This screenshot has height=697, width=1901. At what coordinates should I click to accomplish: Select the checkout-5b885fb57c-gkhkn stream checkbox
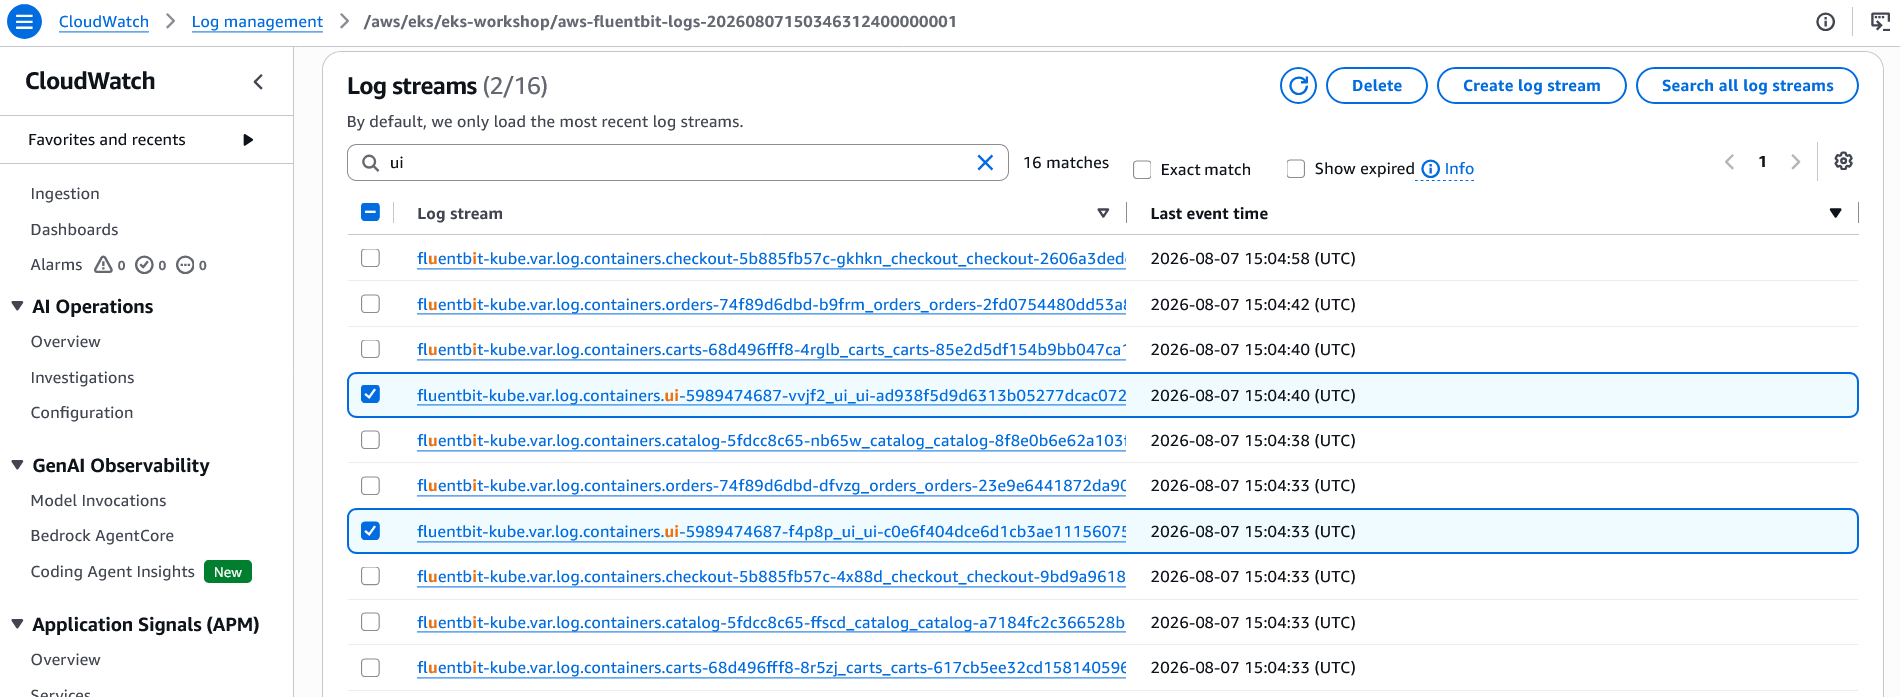(x=370, y=258)
